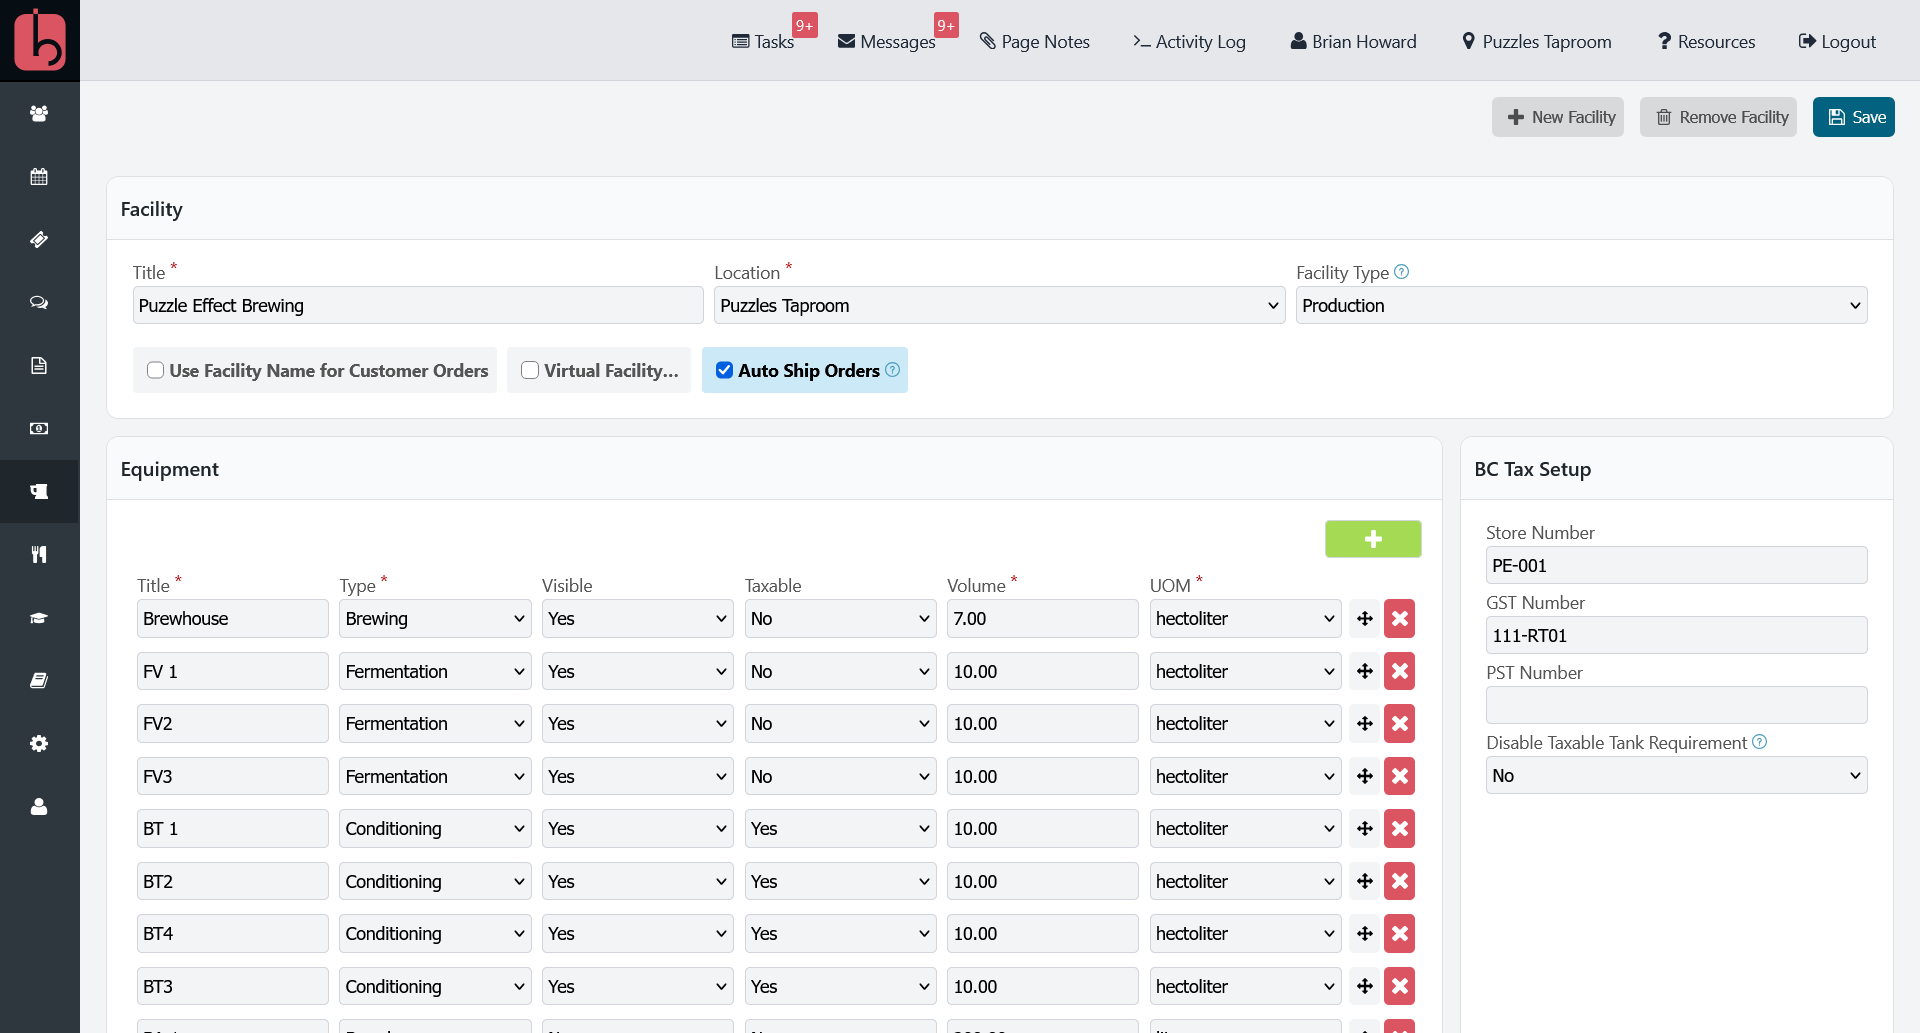Click the Store Number input field
Image resolution: width=1920 pixels, height=1033 pixels.
[x=1677, y=566]
